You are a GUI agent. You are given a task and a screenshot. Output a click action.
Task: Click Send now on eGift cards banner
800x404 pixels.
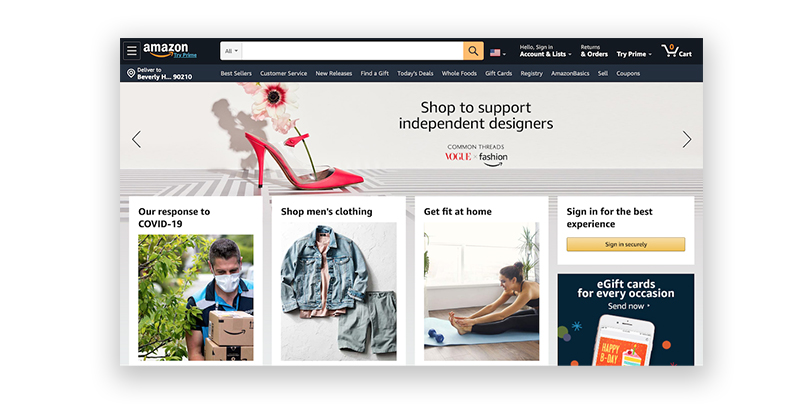tap(628, 306)
